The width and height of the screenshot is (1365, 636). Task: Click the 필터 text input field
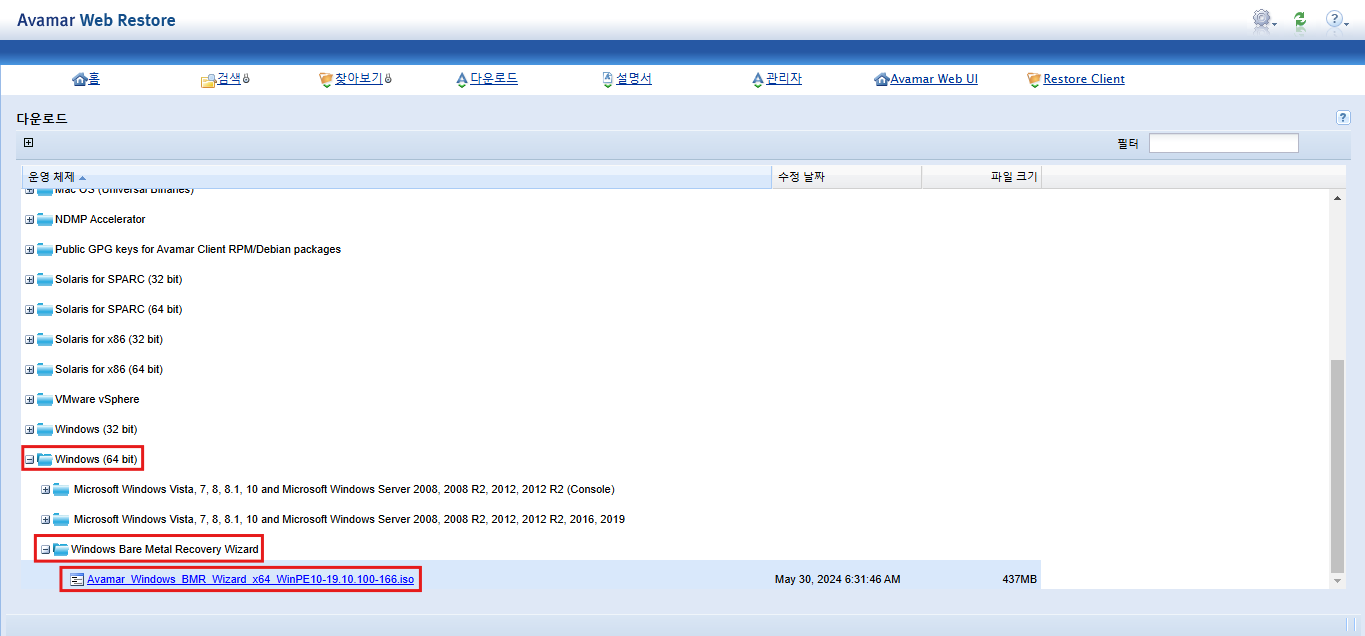click(1224, 143)
